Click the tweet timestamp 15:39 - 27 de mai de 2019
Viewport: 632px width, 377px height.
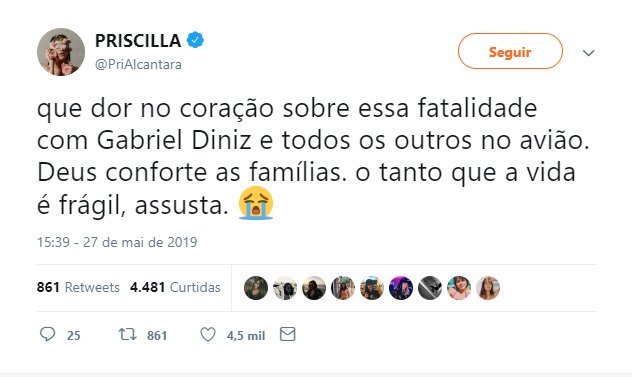pos(117,242)
